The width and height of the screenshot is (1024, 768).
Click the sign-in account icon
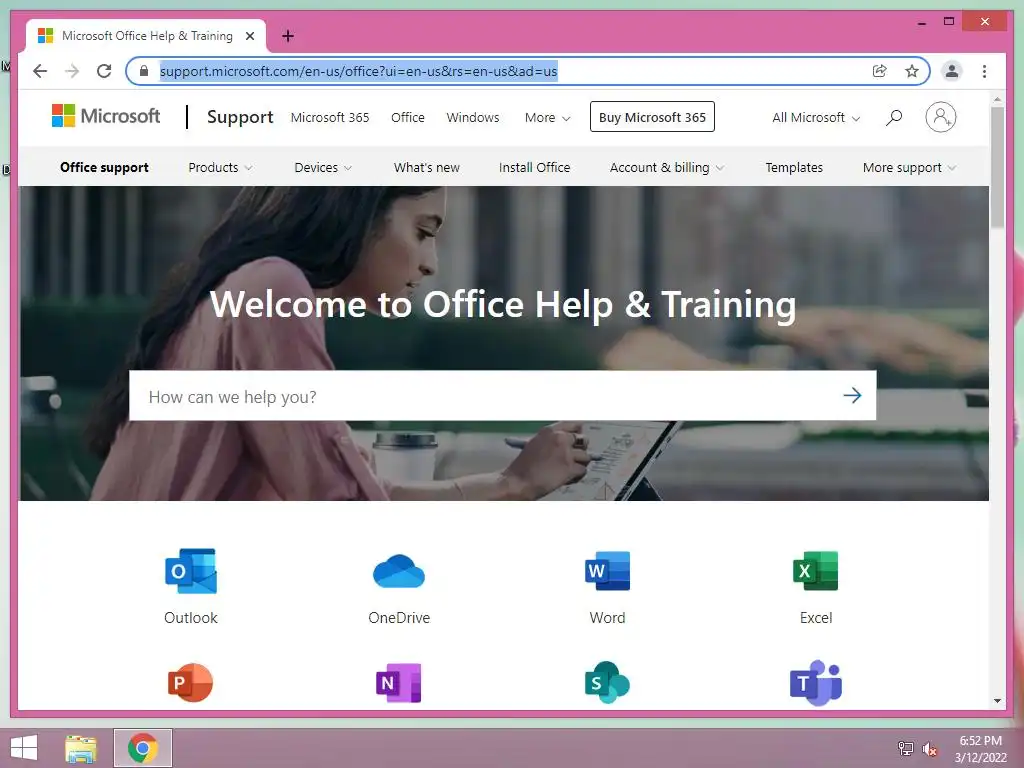[940, 117]
